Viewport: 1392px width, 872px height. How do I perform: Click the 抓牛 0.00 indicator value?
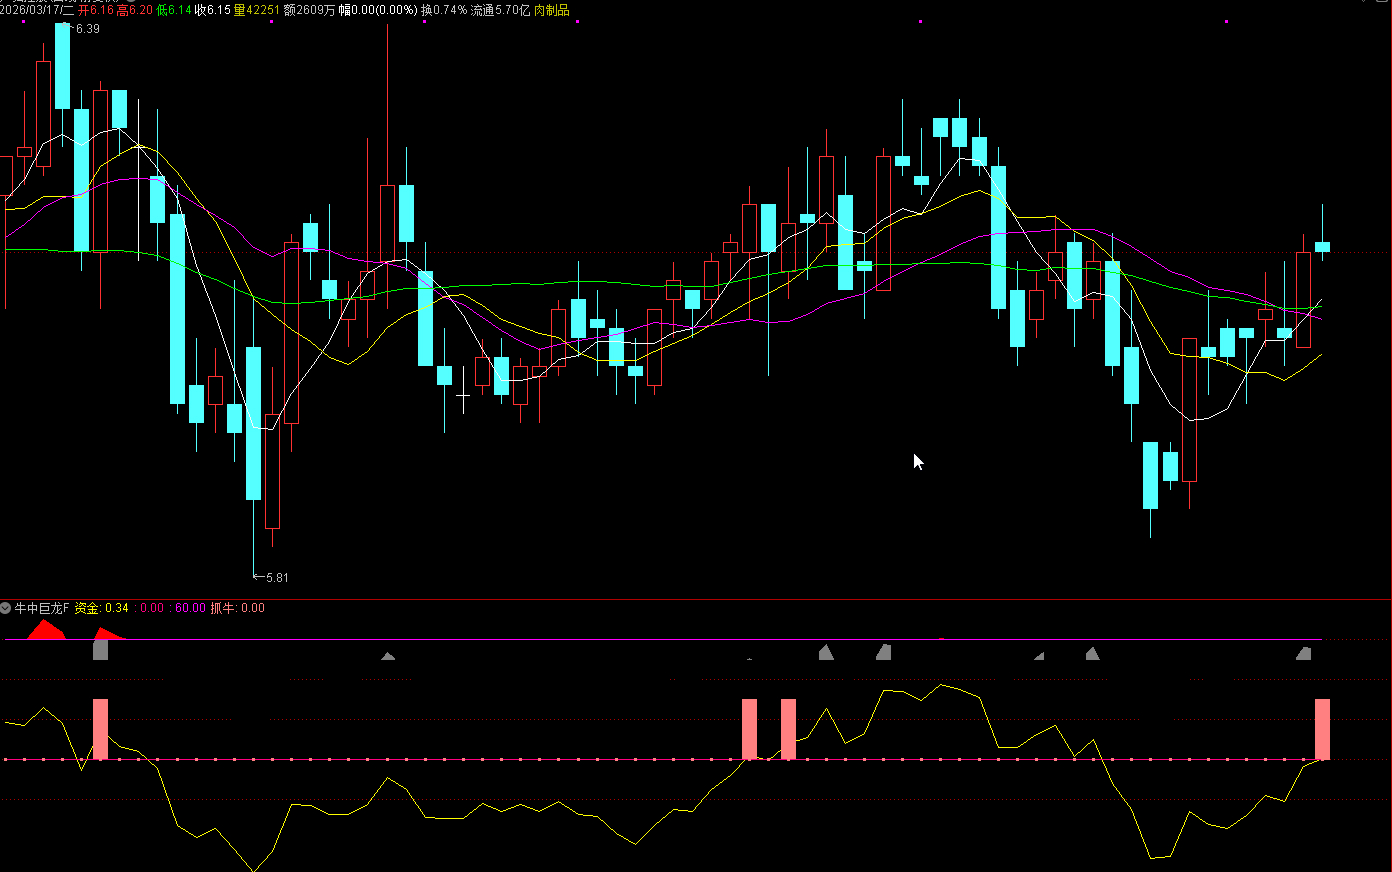coord(238,608)
